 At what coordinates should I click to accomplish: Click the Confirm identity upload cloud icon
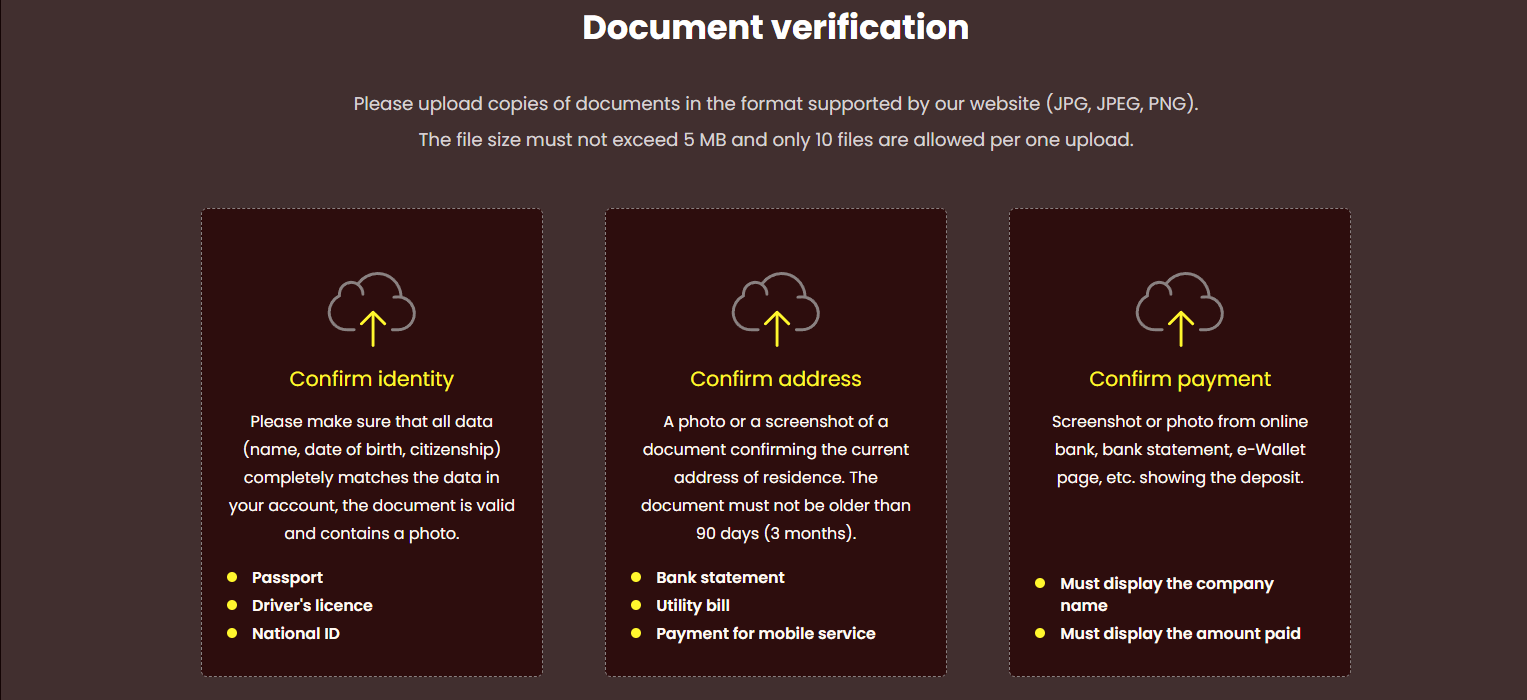coord(372,303)
